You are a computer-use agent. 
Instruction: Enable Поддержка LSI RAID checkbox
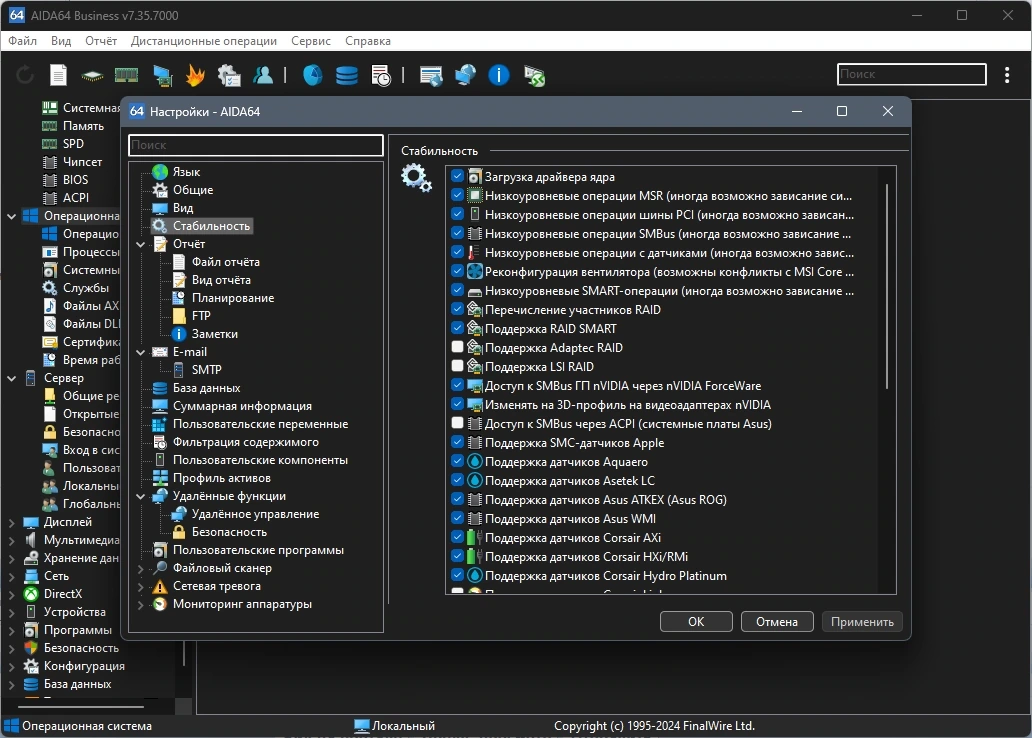click(x=457, y=365)
